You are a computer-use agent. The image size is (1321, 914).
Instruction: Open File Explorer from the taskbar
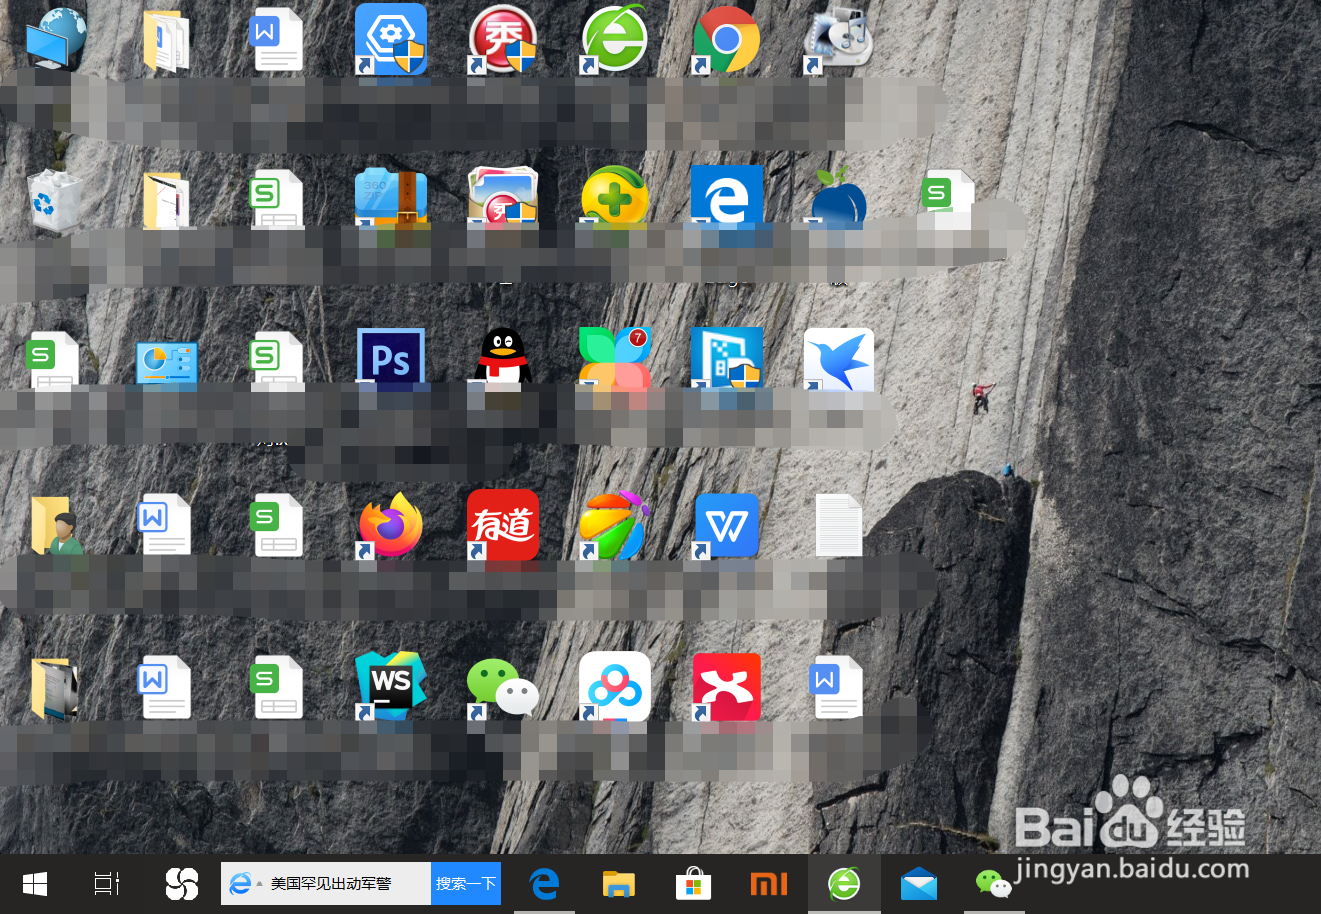click(619, 884)
